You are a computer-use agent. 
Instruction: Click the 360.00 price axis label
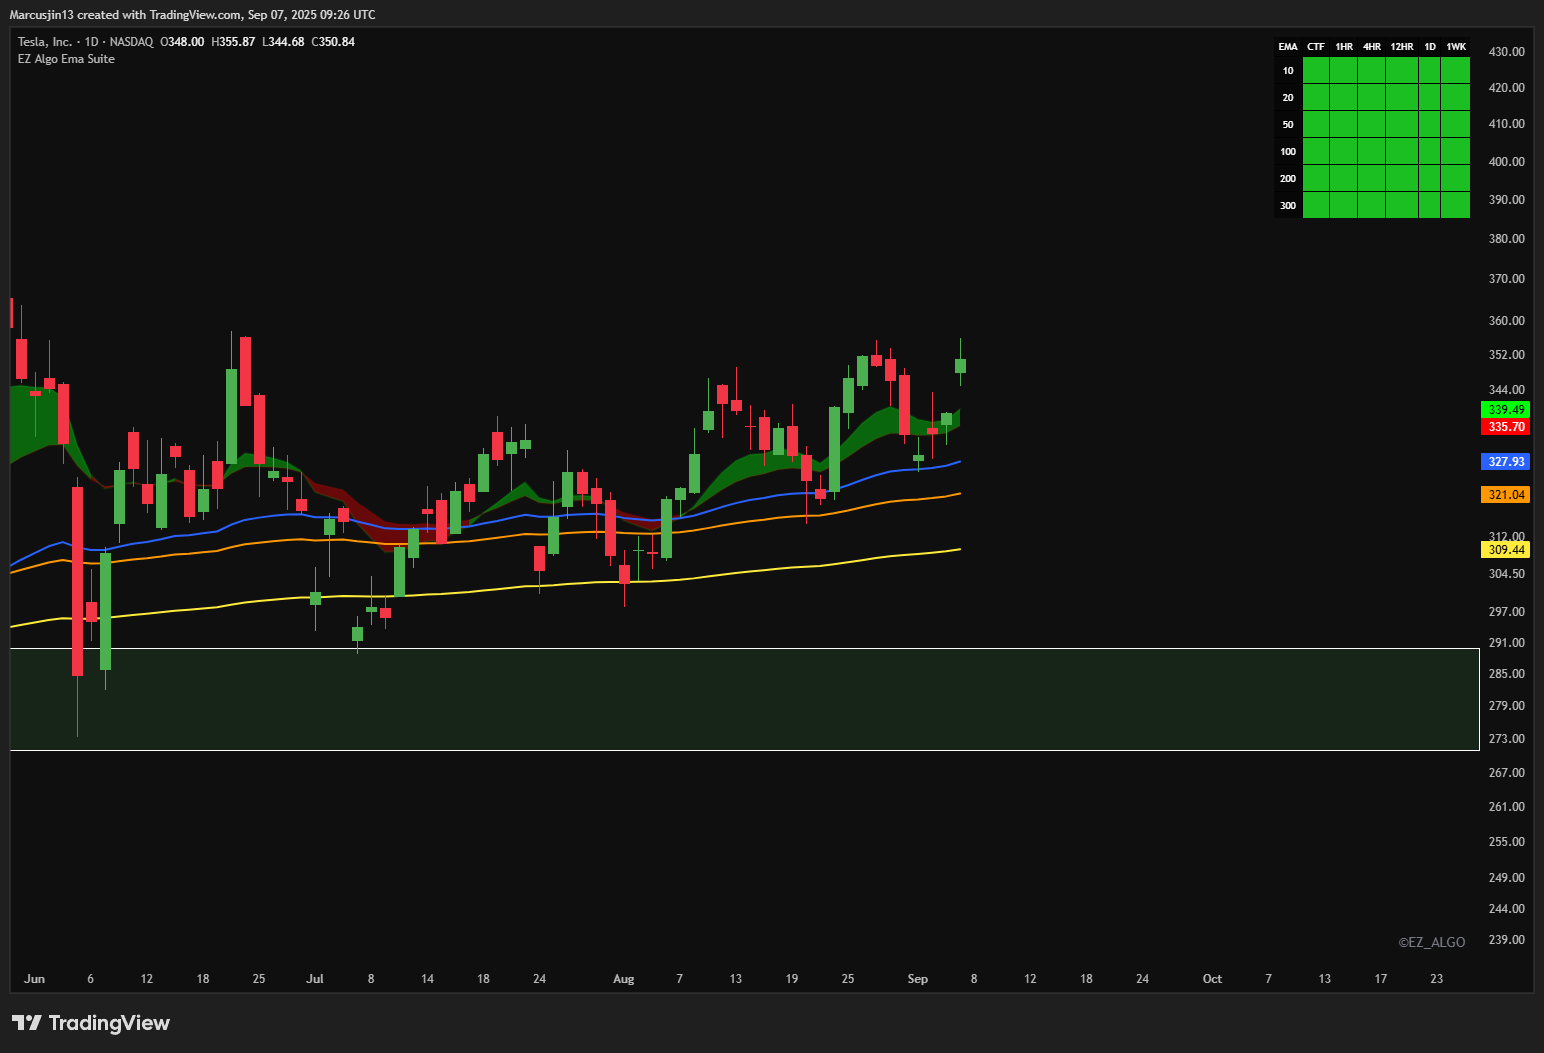pyautogui.click(x=1506, y=321)
